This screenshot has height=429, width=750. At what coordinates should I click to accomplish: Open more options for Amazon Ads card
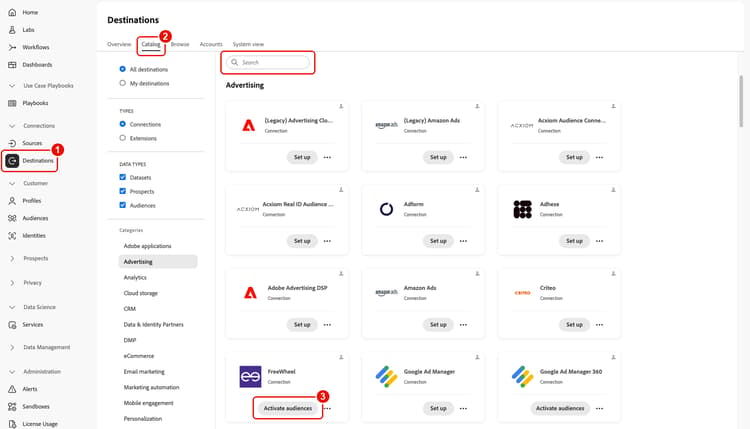463,325
